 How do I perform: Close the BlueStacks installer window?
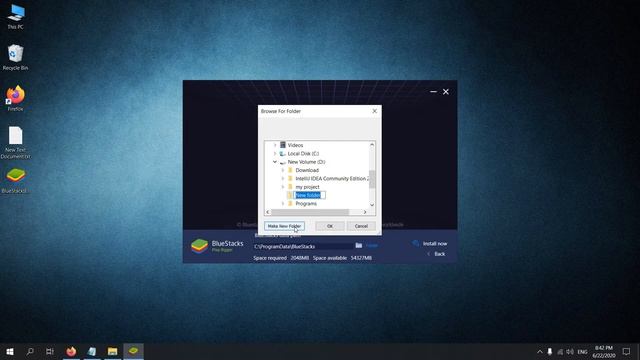(x=446, y=92)
